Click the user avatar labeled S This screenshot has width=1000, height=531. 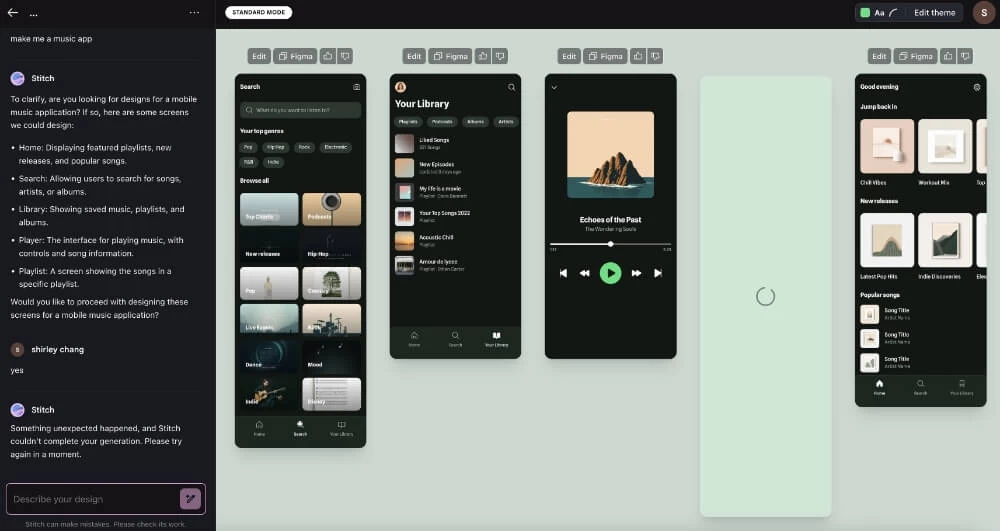click(x=983, y=13)
